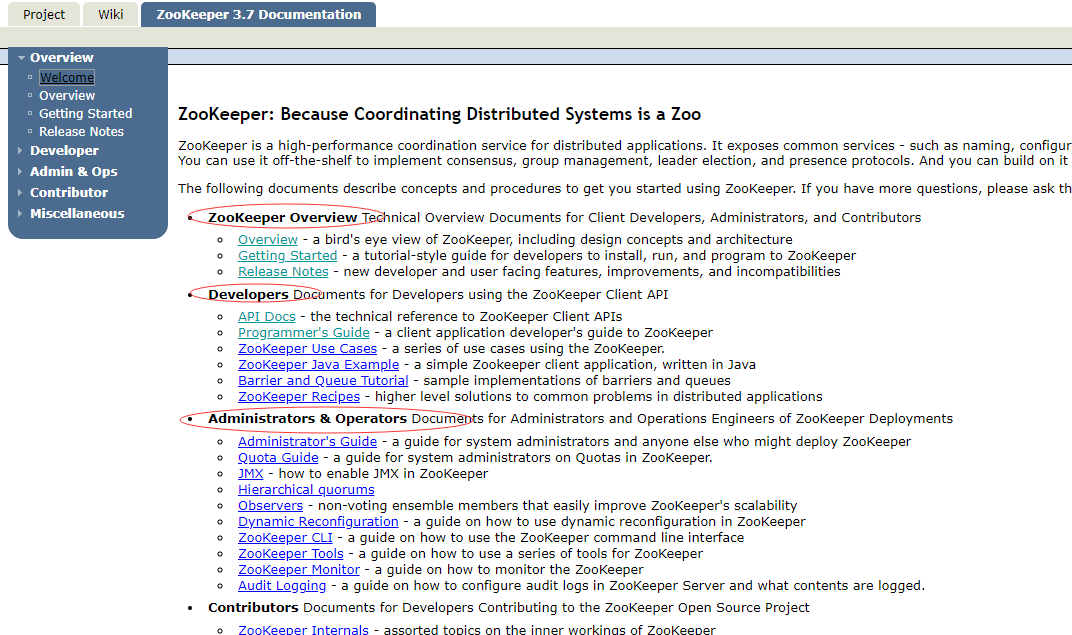Open the Observers link
The image size is (1072, 635).
271,506
